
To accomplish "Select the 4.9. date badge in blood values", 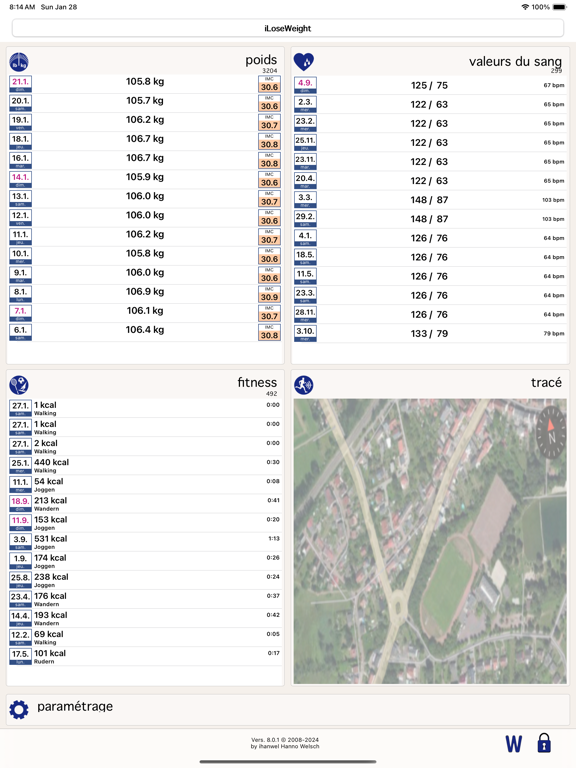I will point(305,85).
